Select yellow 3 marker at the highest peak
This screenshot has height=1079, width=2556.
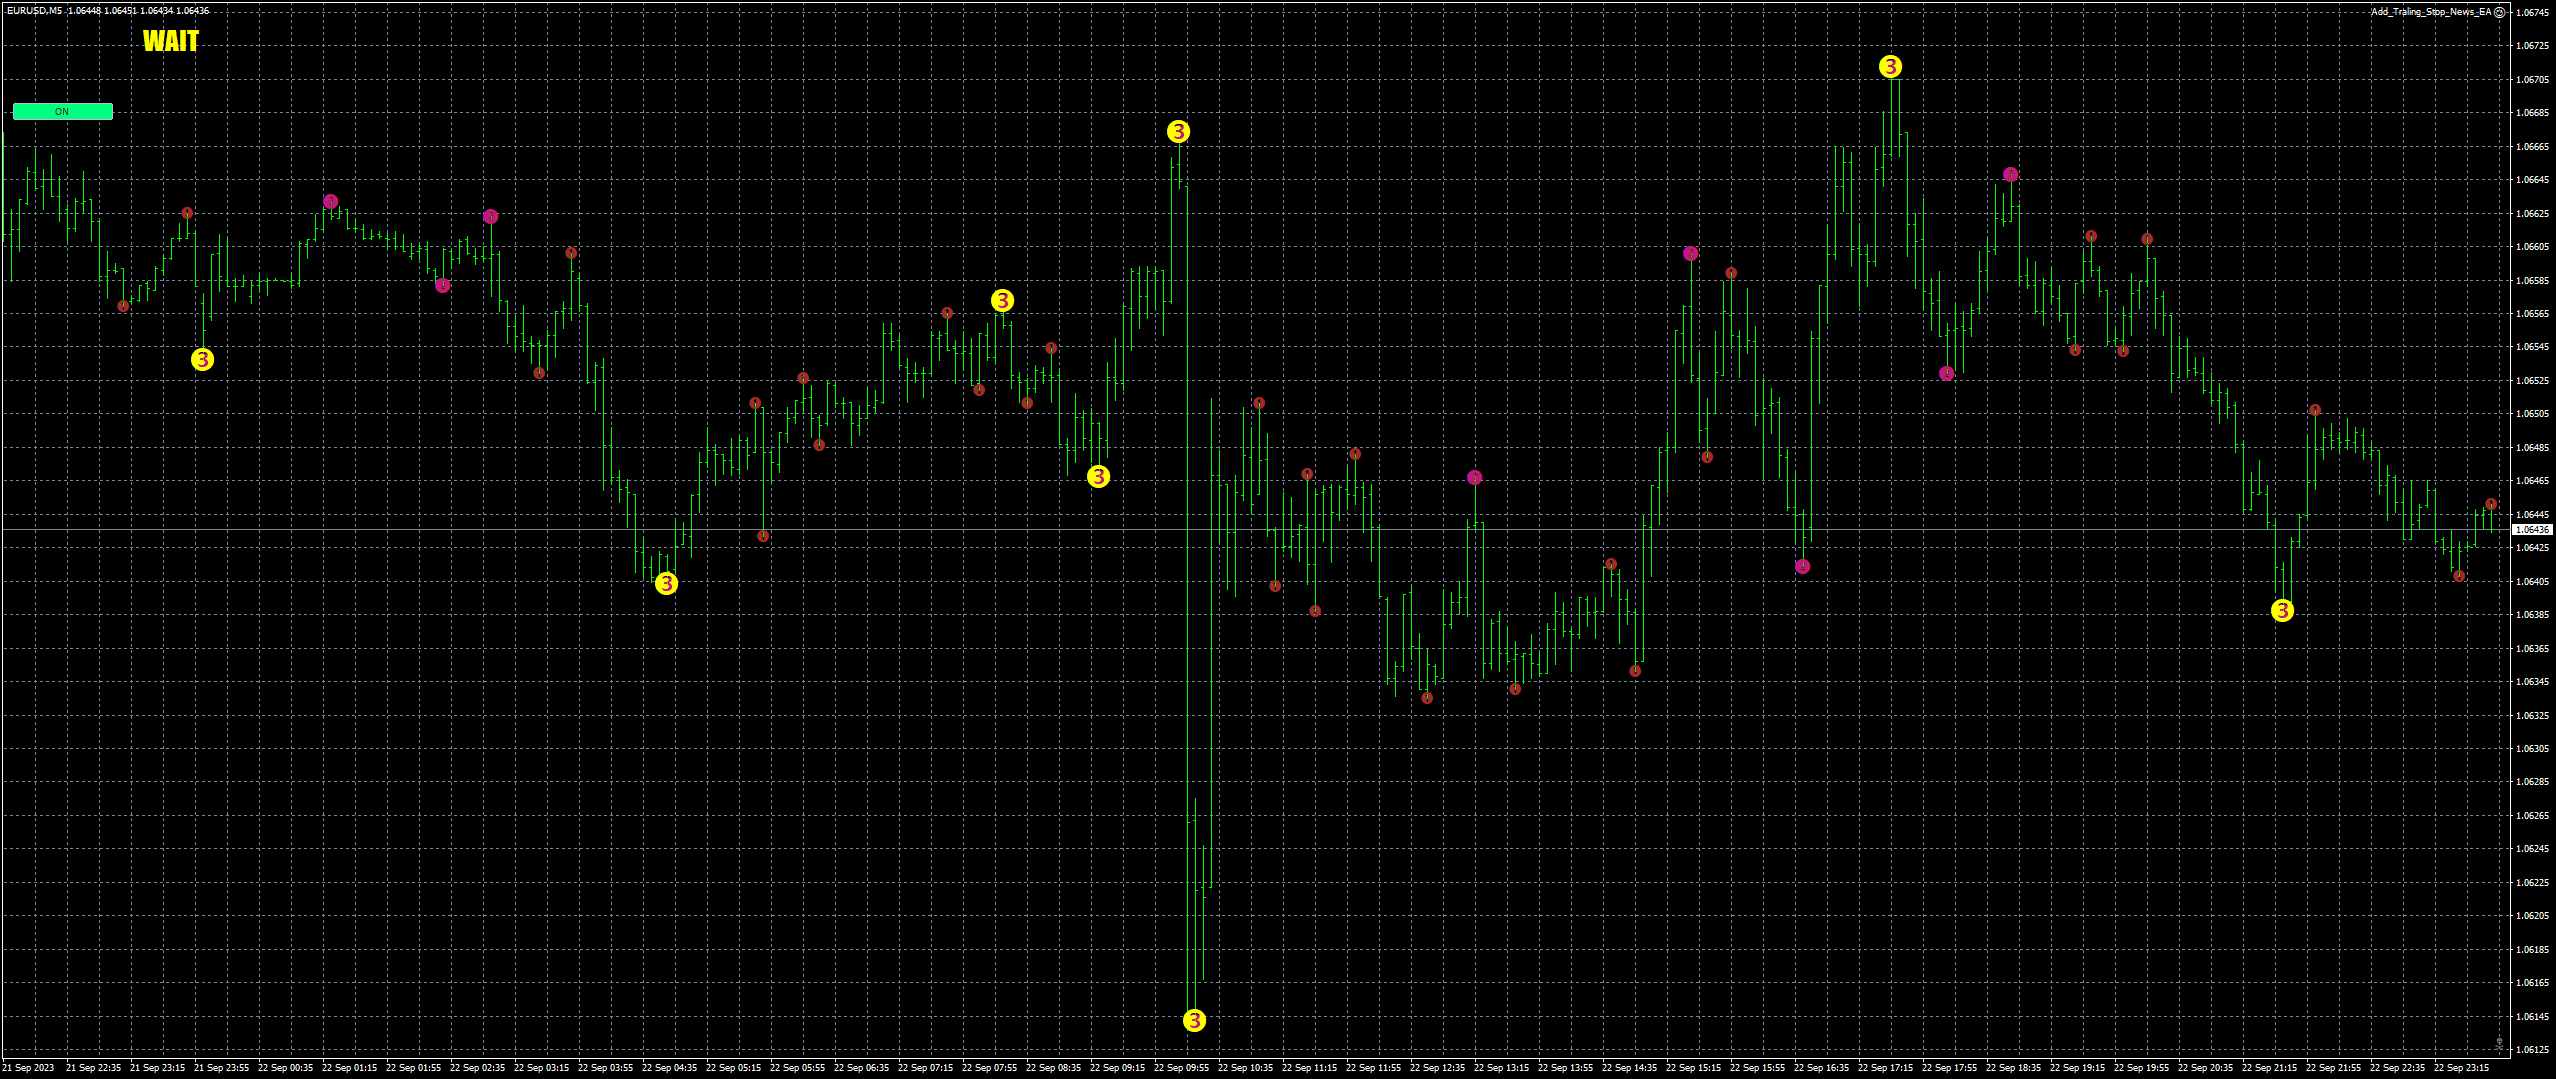coord(1890,66)
